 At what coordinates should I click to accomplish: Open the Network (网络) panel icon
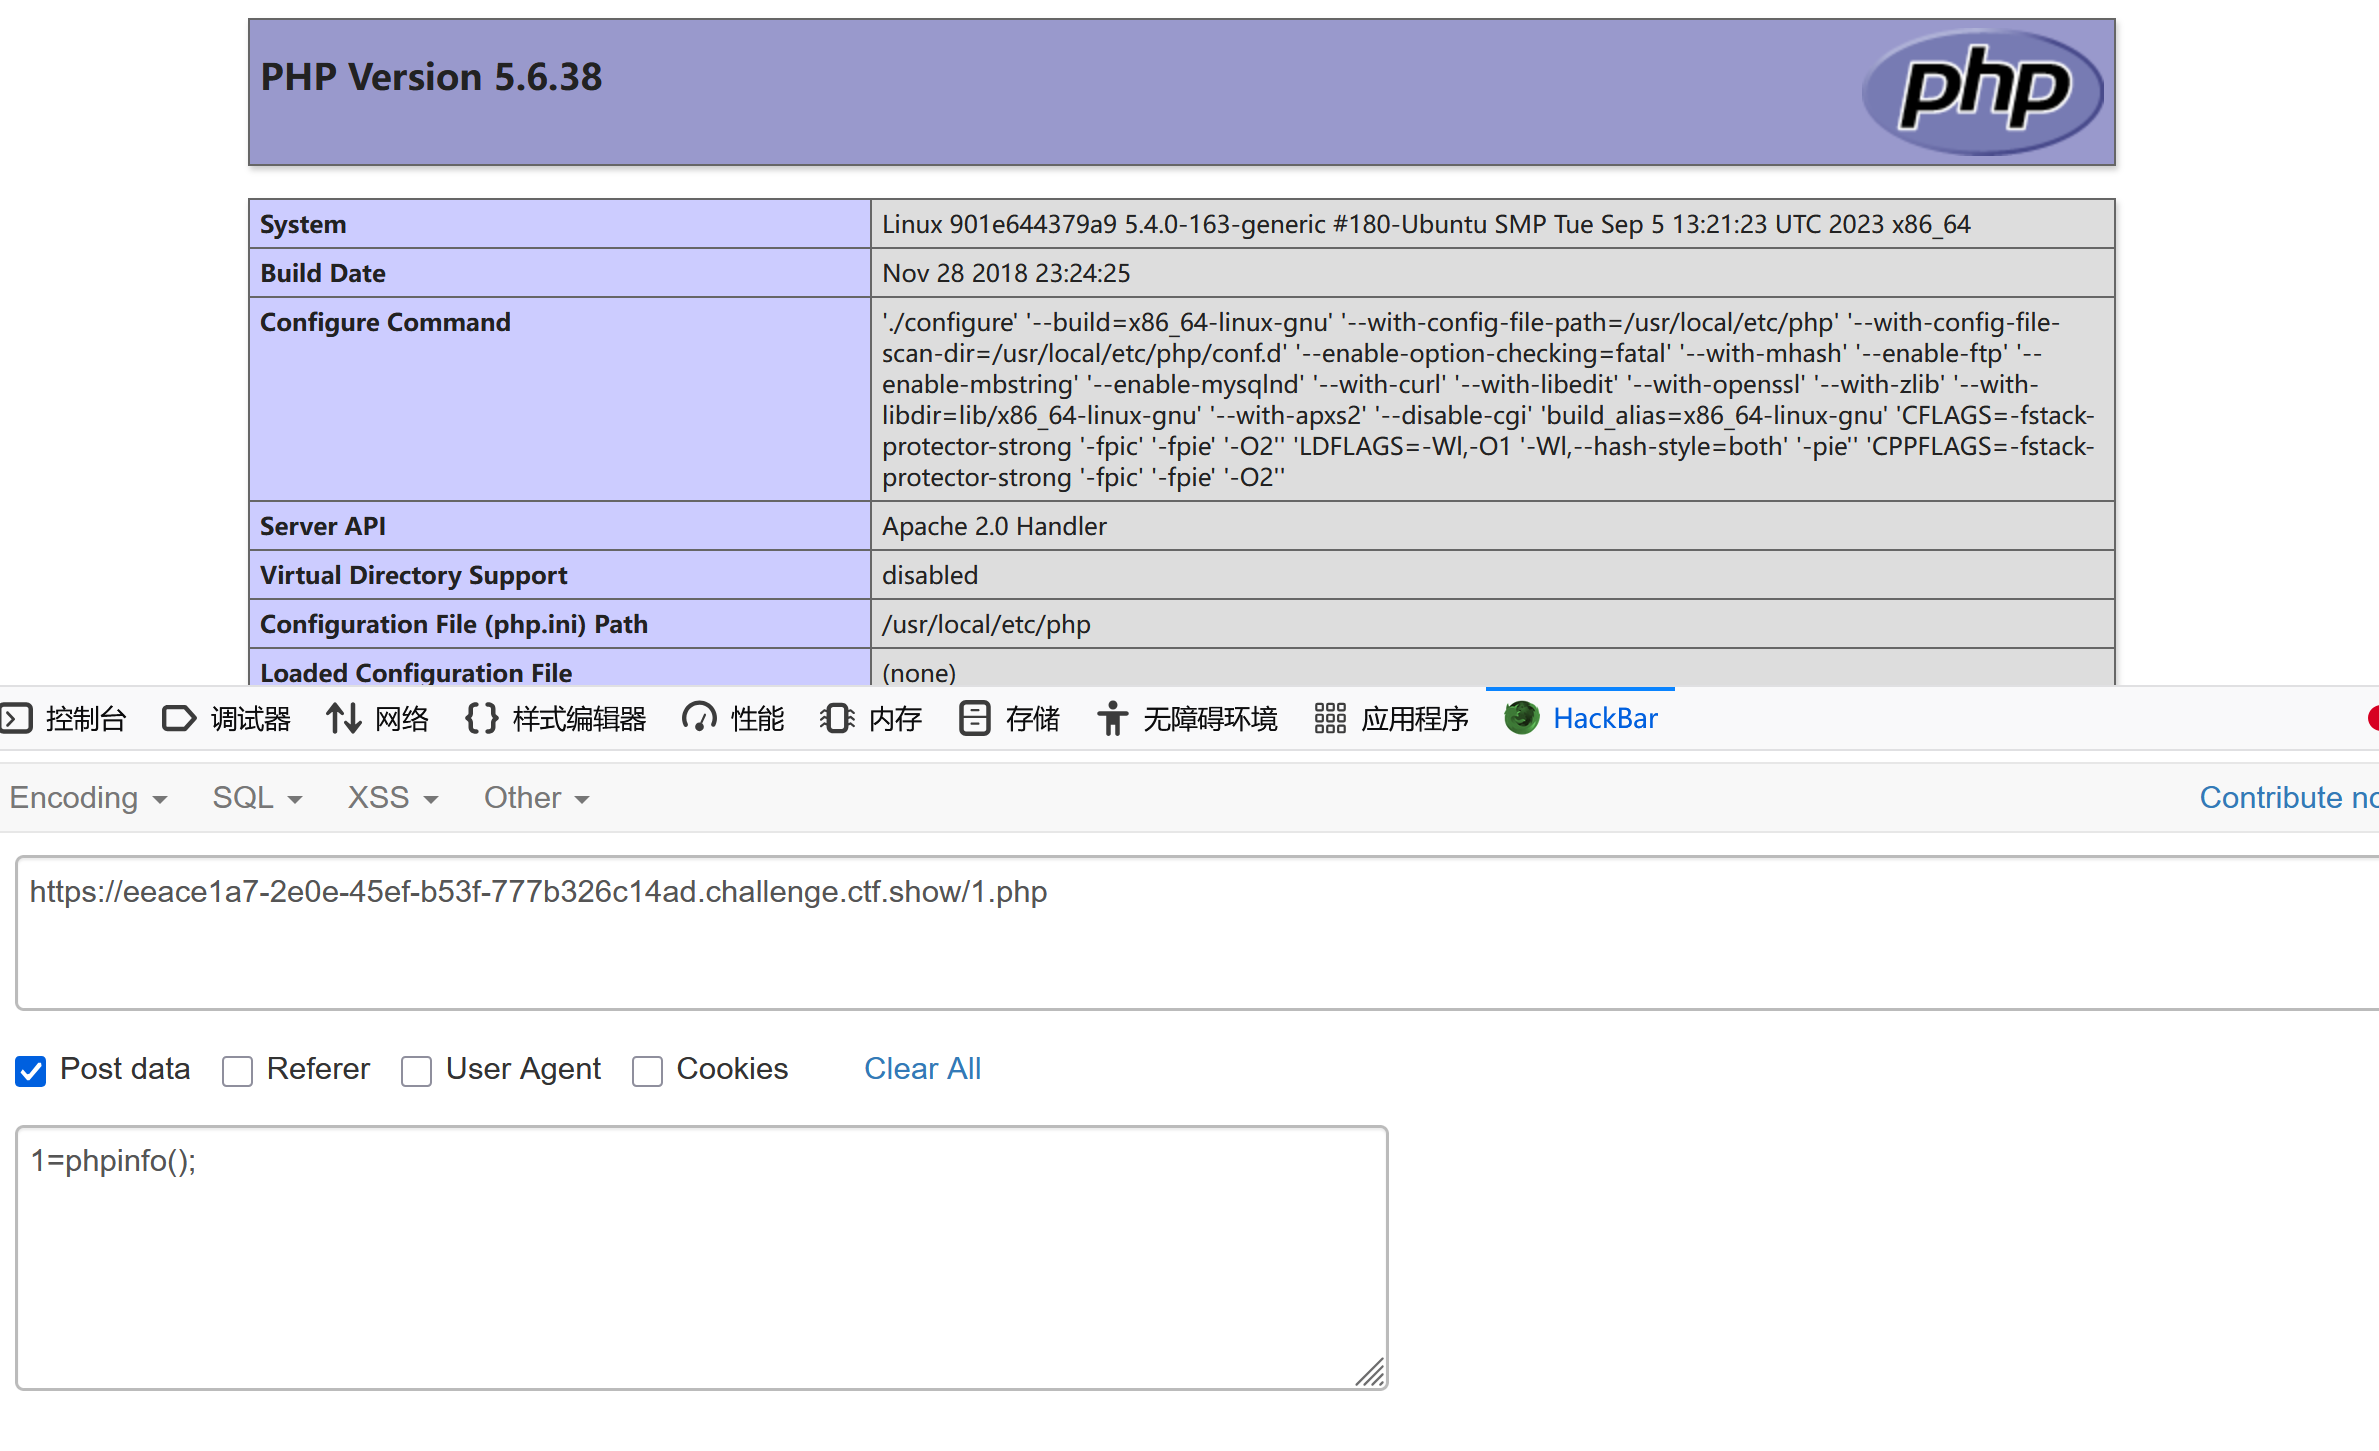[x=343, y=718]
